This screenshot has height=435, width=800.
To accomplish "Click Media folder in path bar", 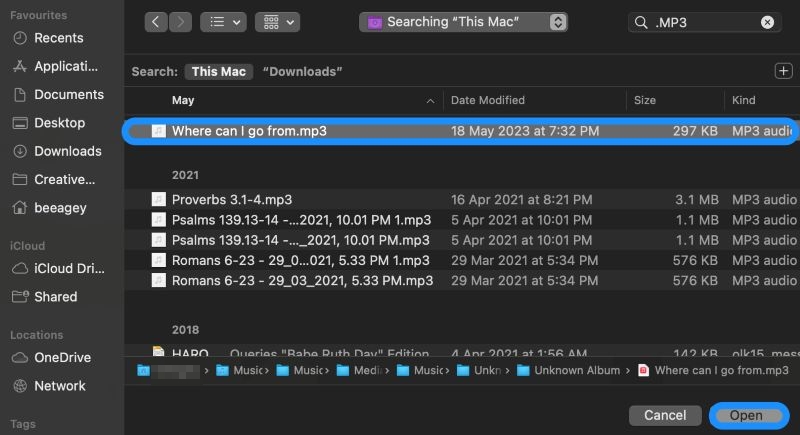I will coord(360,370).
